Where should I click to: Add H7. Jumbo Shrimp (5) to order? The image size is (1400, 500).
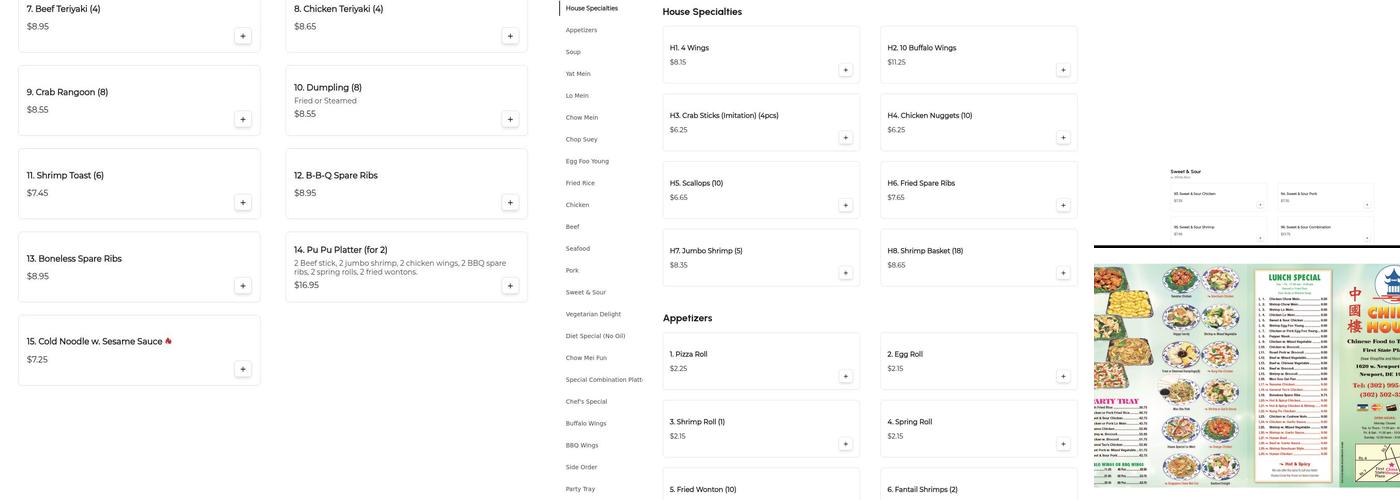point(845,273)
